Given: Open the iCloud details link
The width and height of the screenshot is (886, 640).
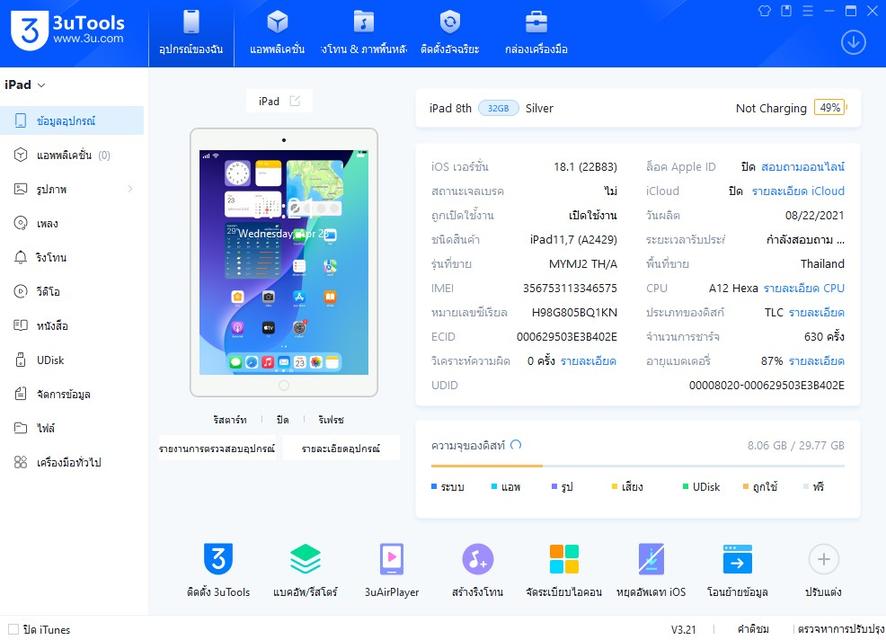Looking at the screenshot, I should click(798, 191).
